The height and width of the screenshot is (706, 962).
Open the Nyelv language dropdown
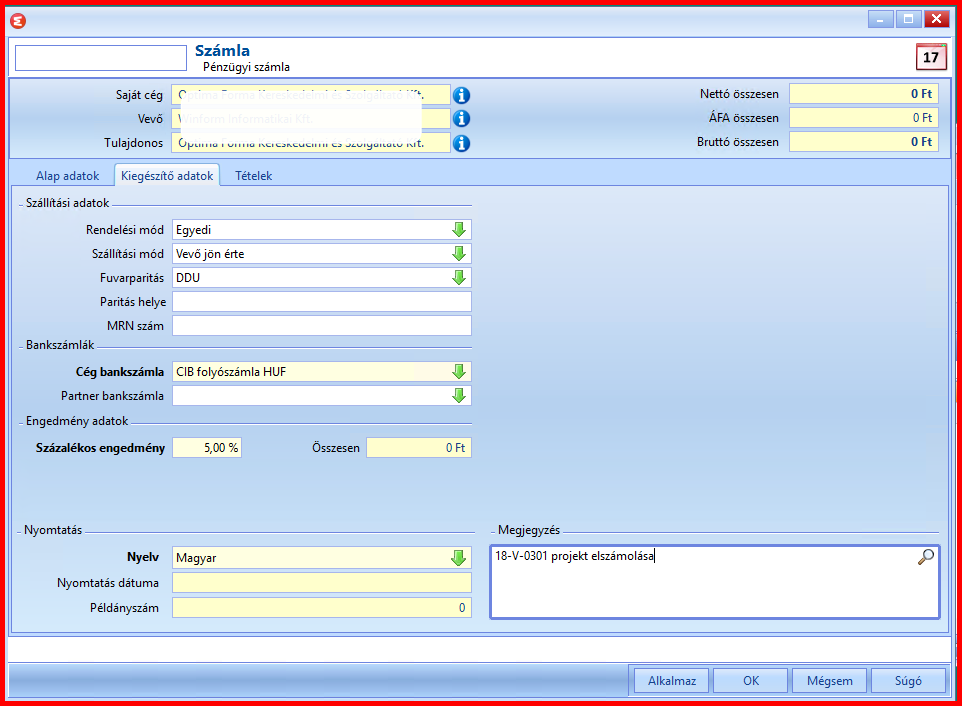458,558
